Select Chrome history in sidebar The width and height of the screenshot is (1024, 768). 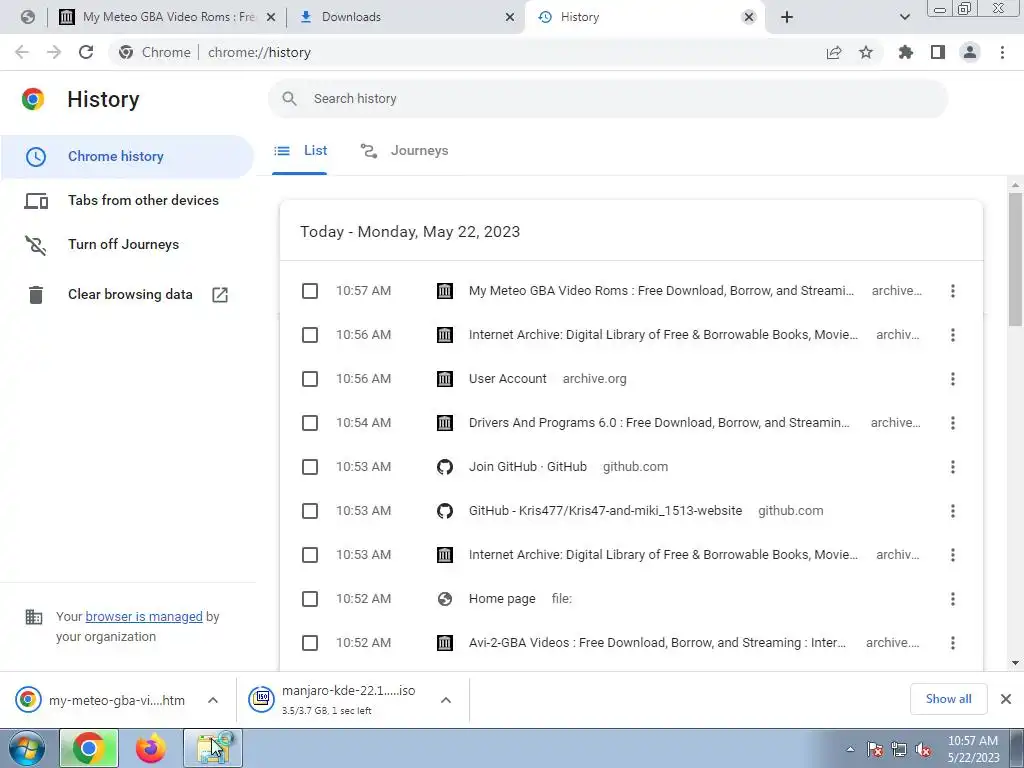[x=127, y=157]
